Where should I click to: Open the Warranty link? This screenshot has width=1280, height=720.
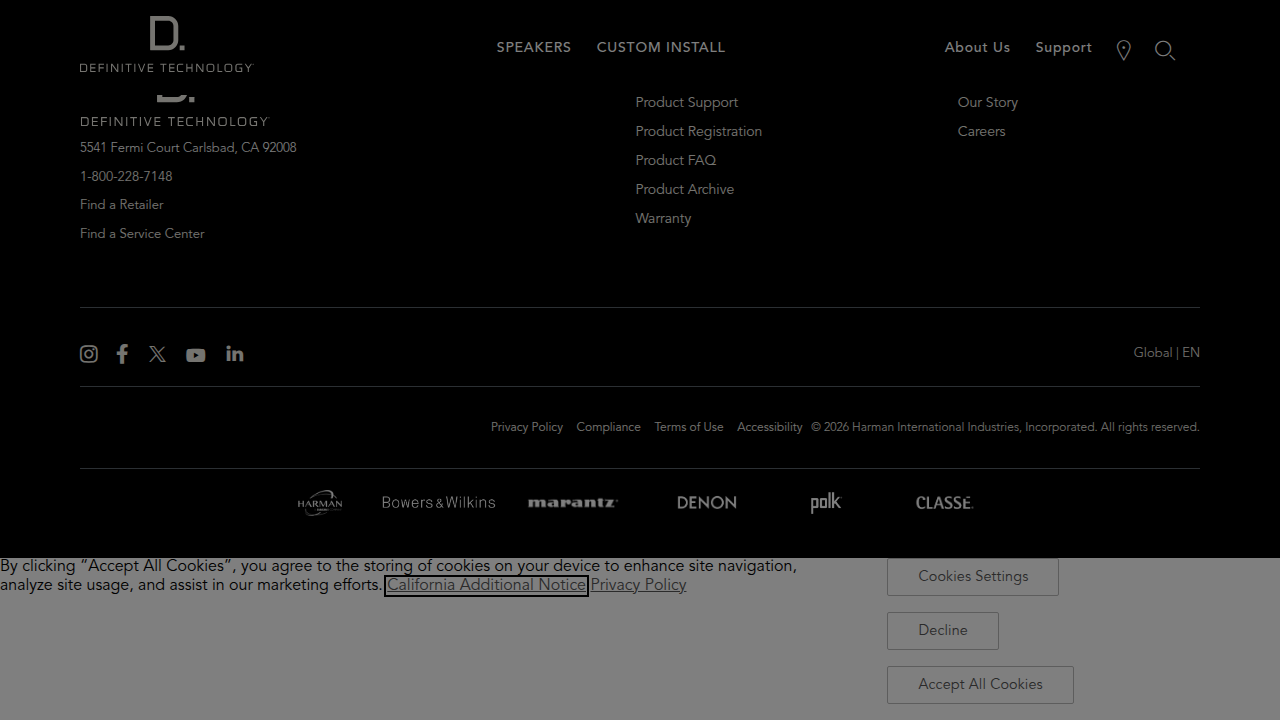coord(663,219)
